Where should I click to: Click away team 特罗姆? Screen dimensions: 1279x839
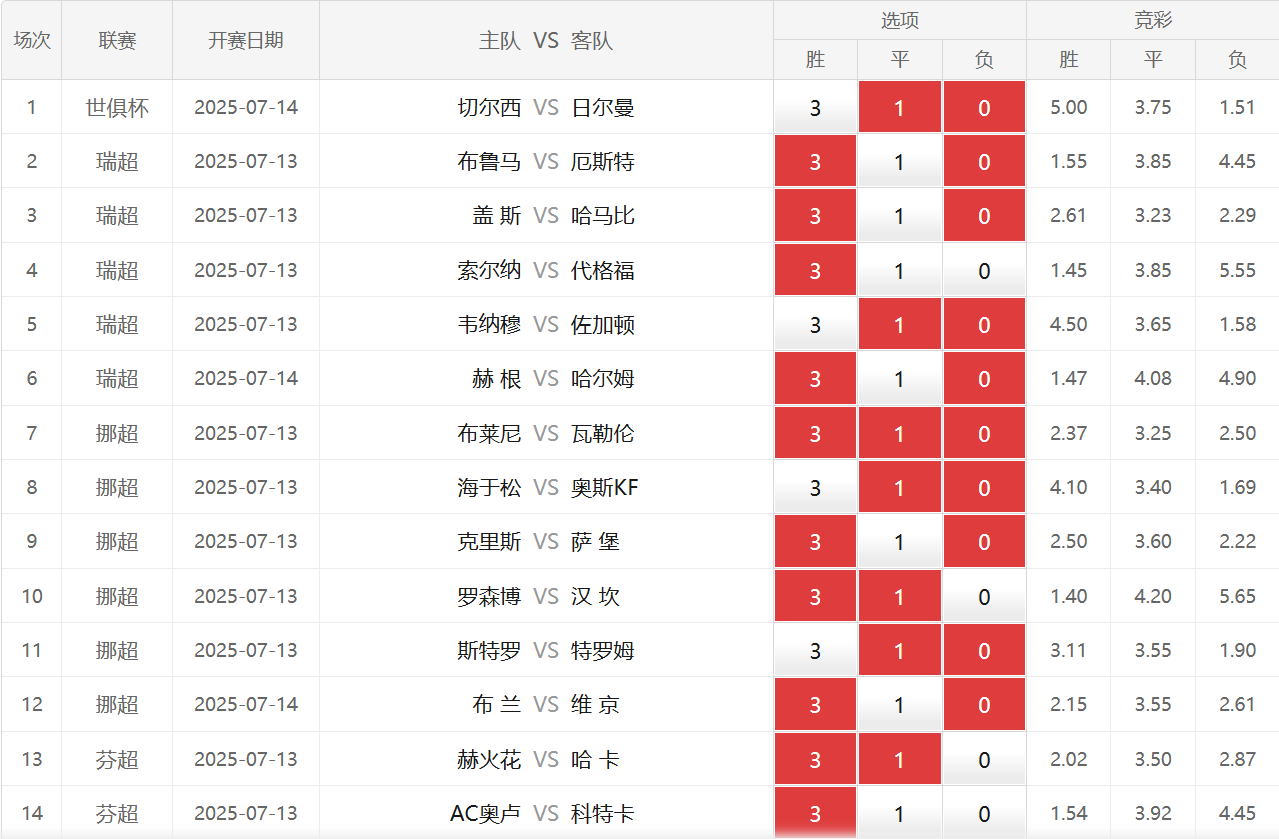(603, 650)
